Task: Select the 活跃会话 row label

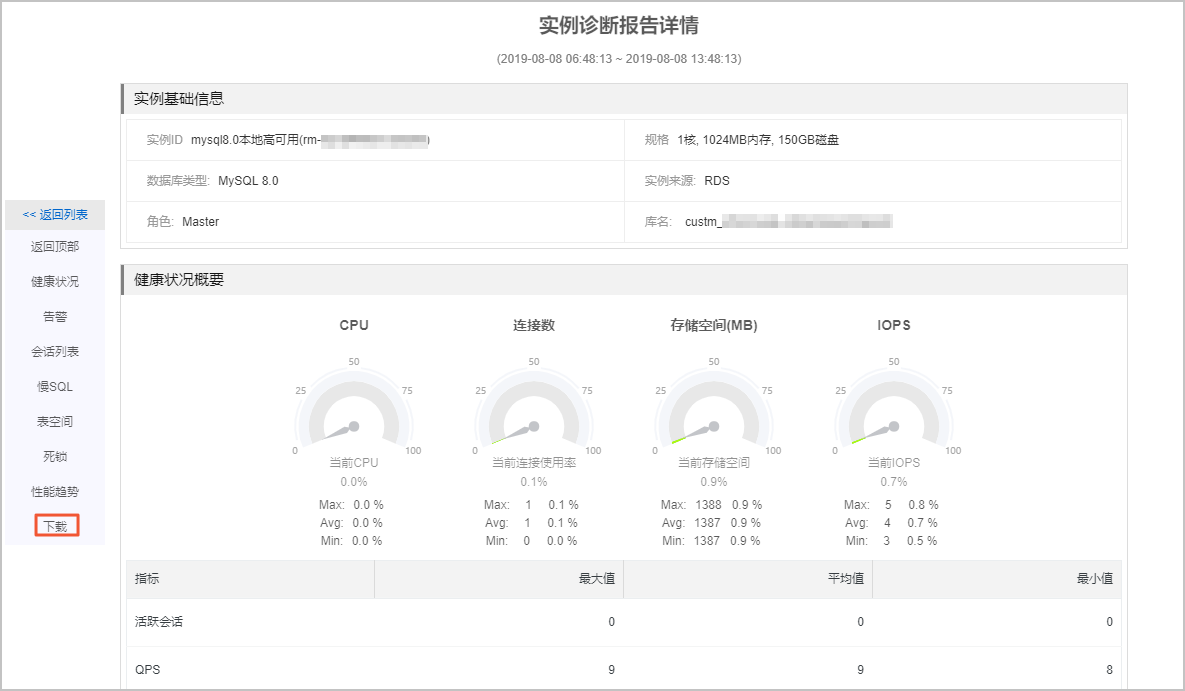Action: tap(159, 621)
